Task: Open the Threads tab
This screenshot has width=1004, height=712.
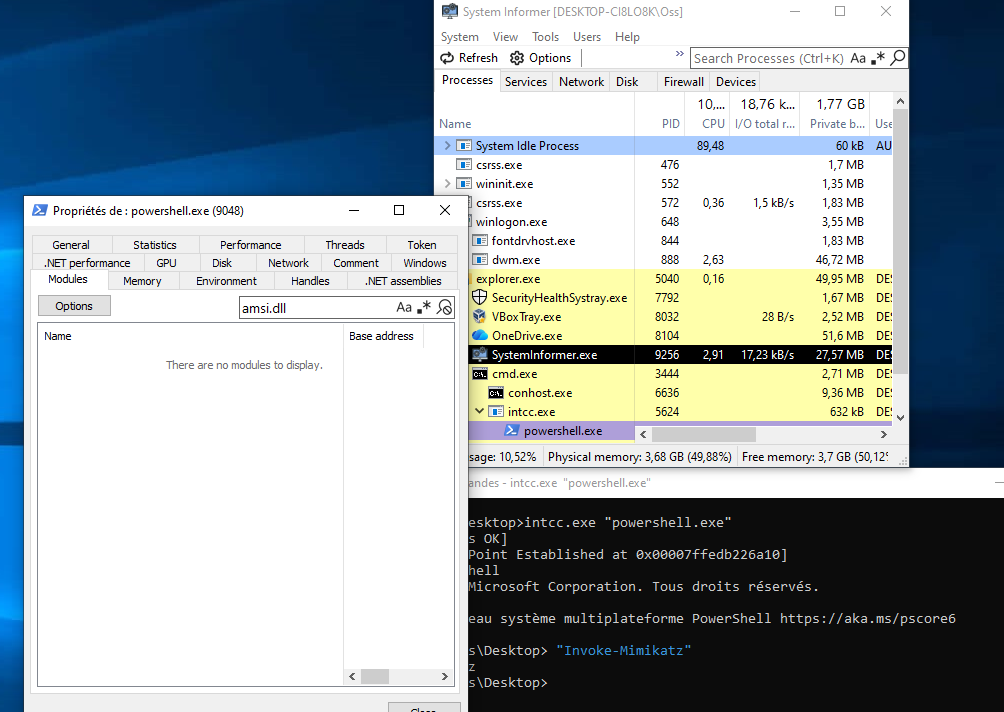Action: (x=344, y=245)
